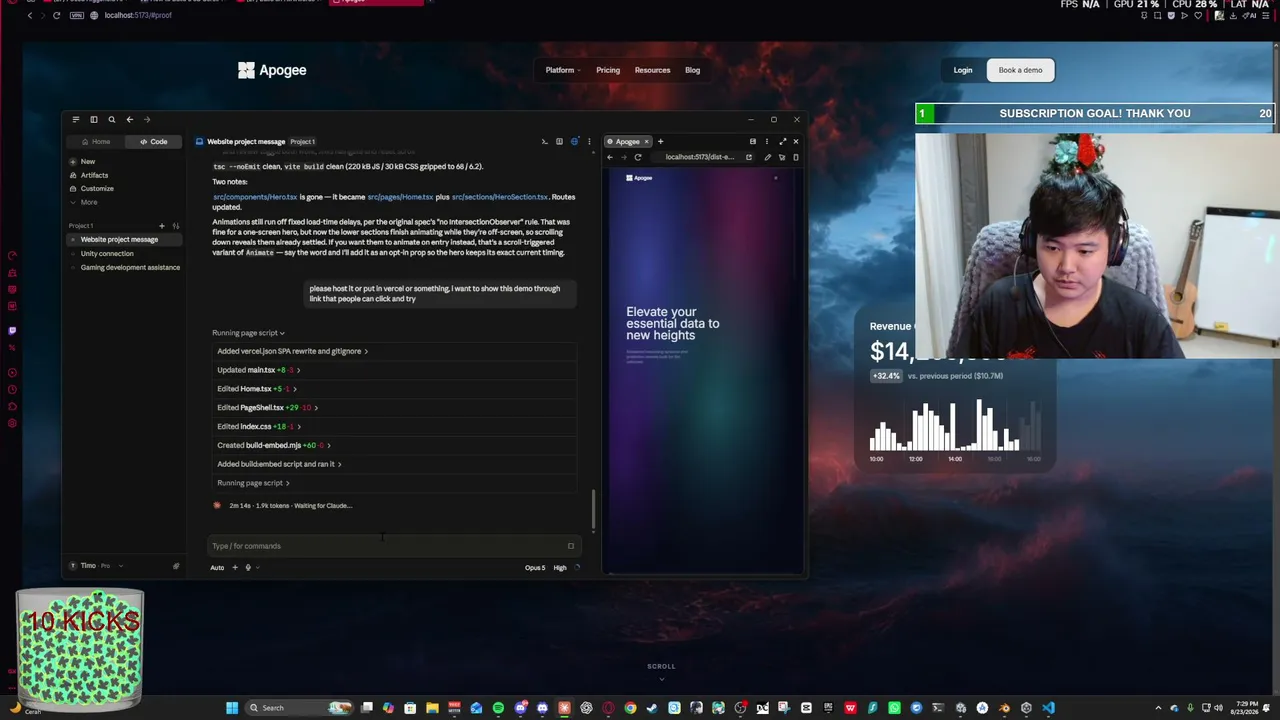Expand the Created build-embed.mjs step

273,446
